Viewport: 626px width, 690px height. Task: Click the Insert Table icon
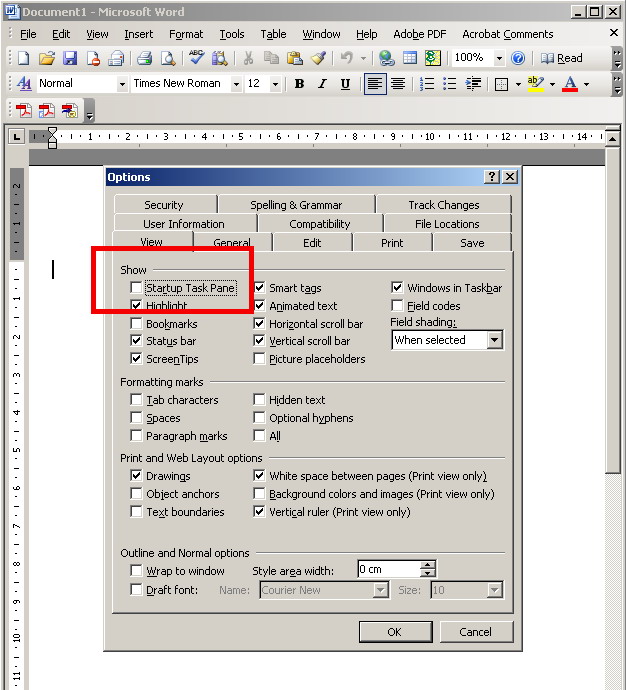(410, 58)
